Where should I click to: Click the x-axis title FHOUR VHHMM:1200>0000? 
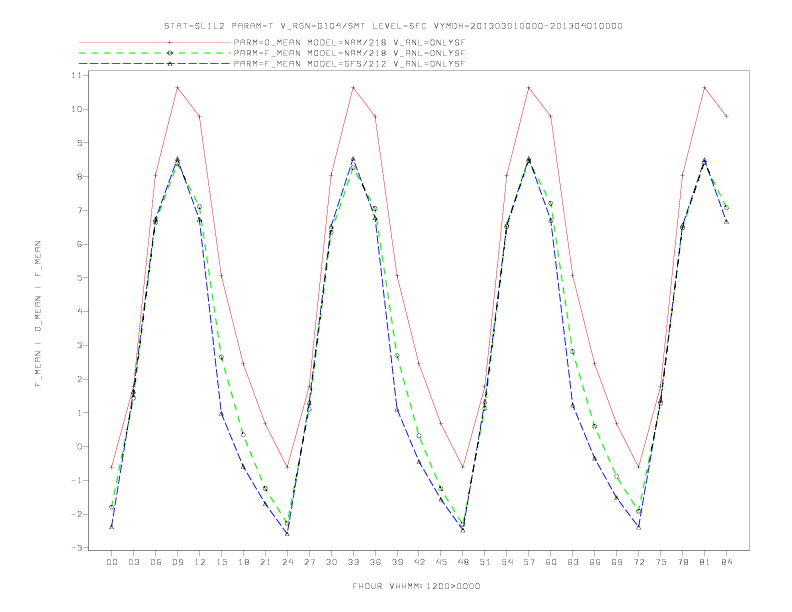point(416,586)
